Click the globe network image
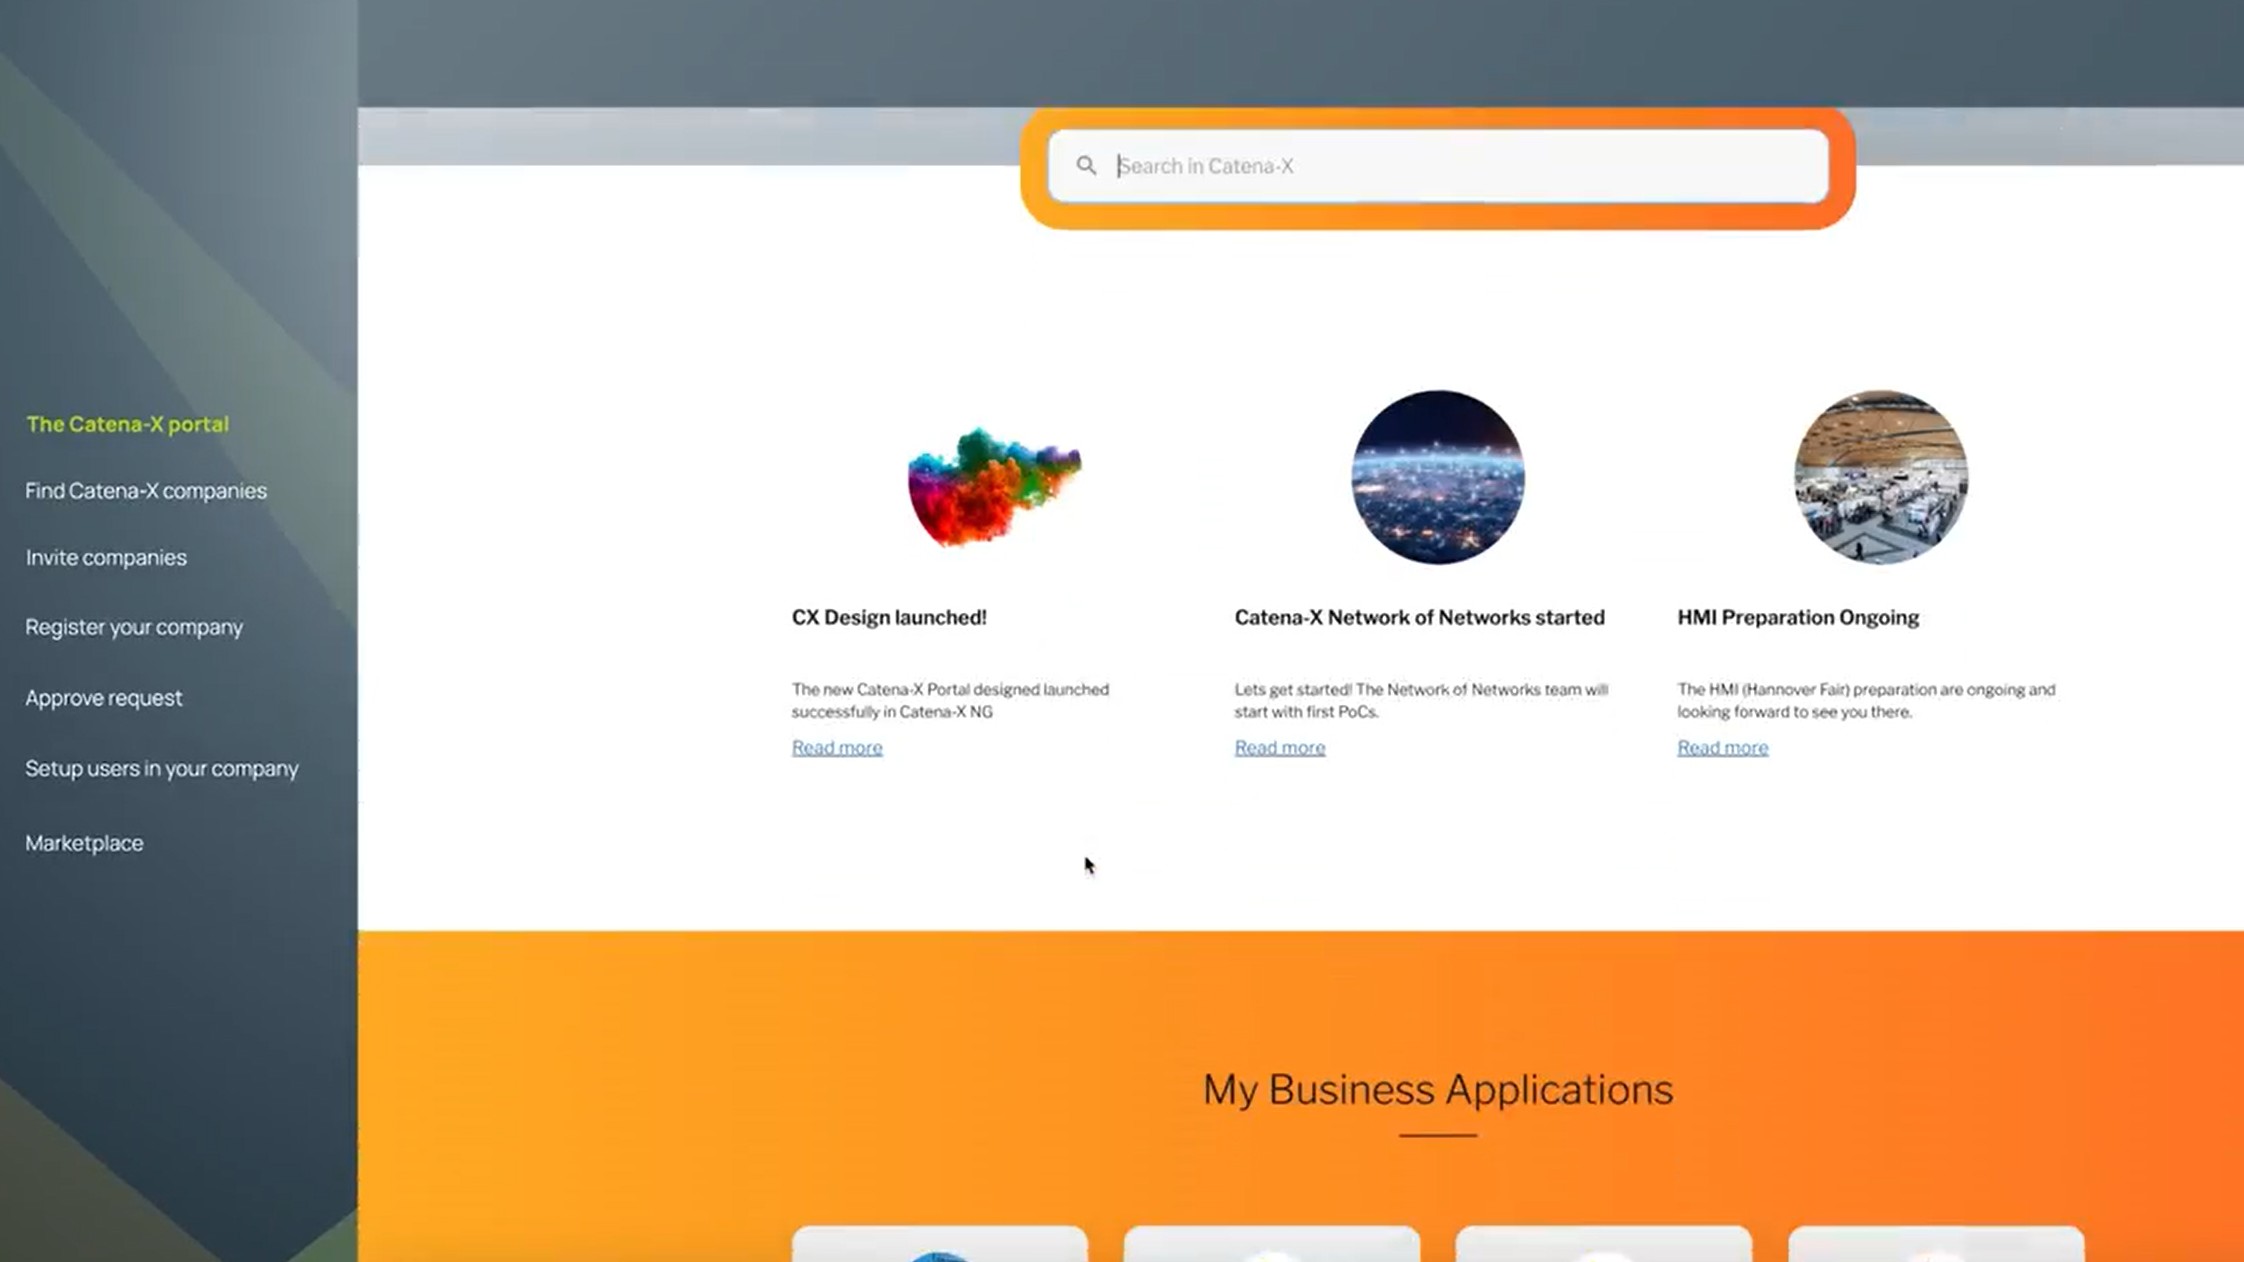 tap(1438, 477)
